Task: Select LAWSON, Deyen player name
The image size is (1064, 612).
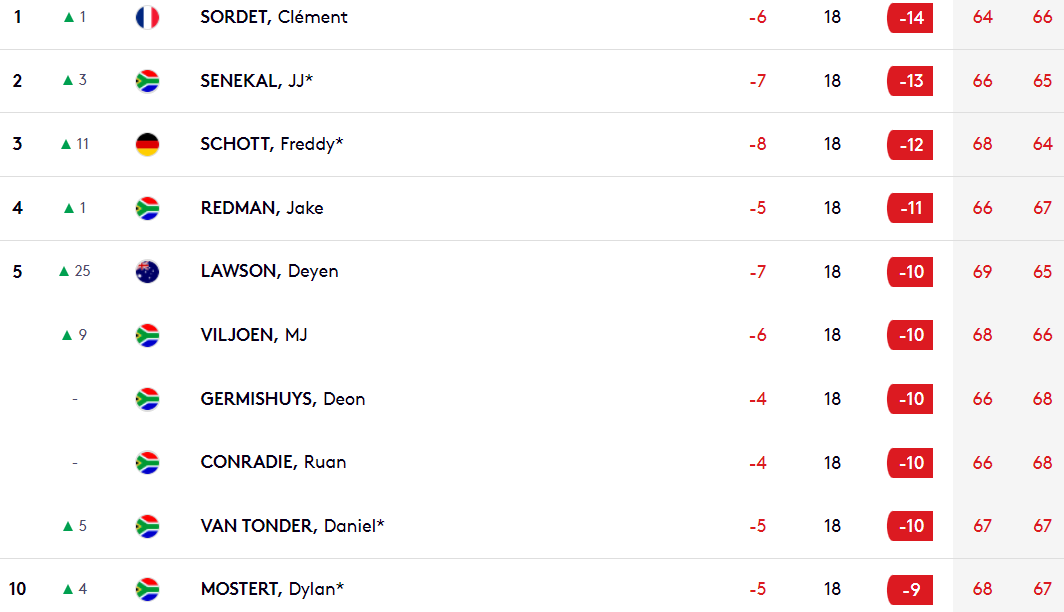Action: [269, 271]
